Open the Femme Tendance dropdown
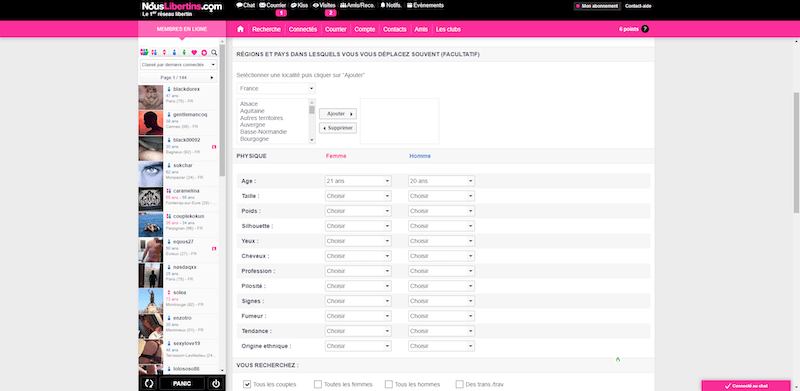Image resolution: width=800 pixels, height=391 pixels. [x=358, y=331]
